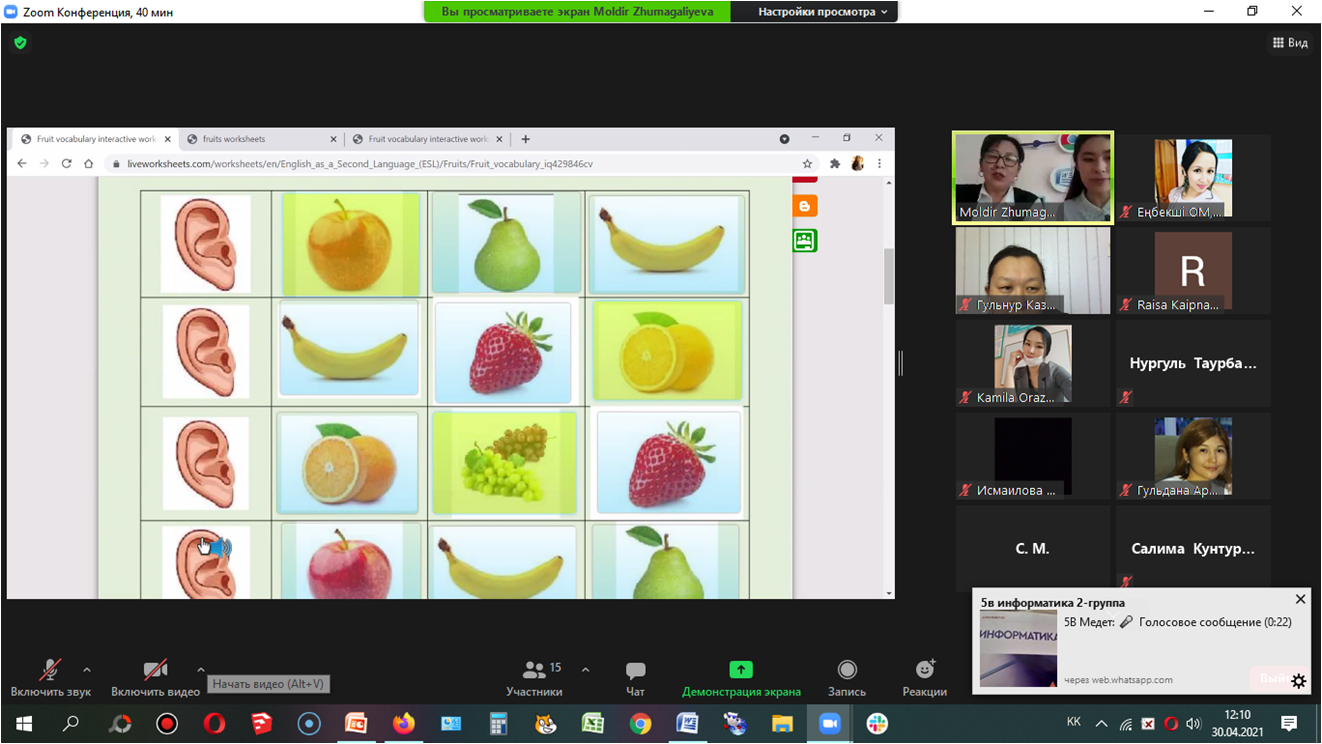
Task: Open Google Chrome from the taskbar
Action: click(640, 723)
